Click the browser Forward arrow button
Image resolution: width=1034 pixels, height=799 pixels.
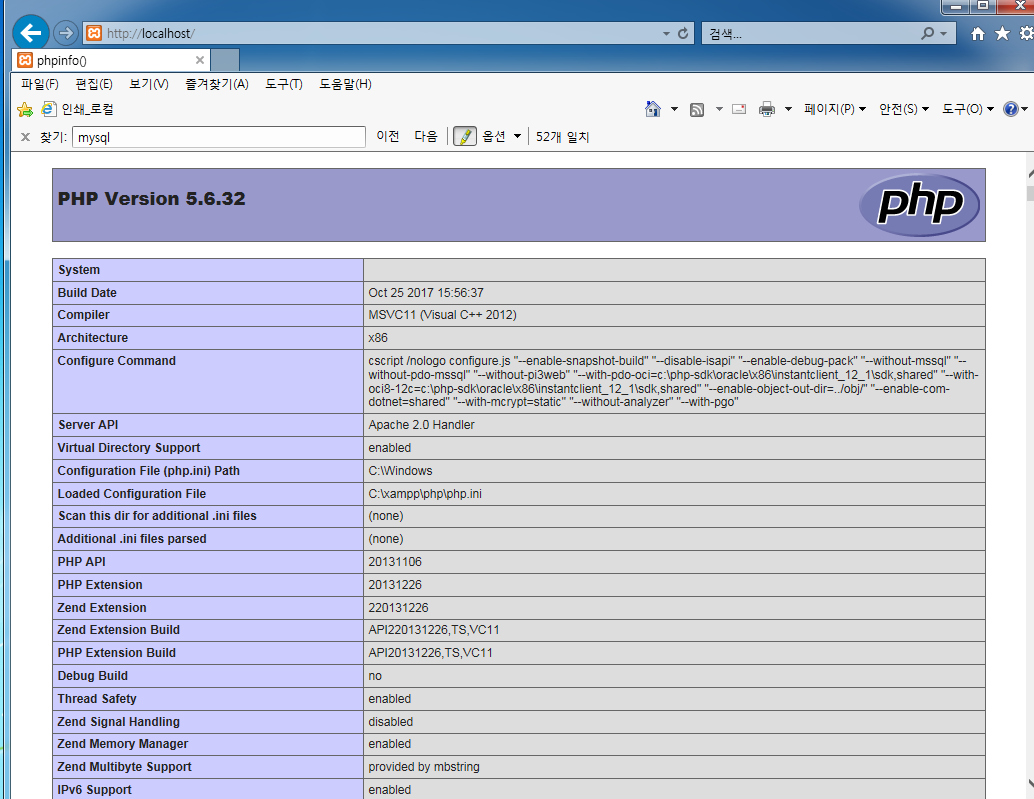pos(65,32)
